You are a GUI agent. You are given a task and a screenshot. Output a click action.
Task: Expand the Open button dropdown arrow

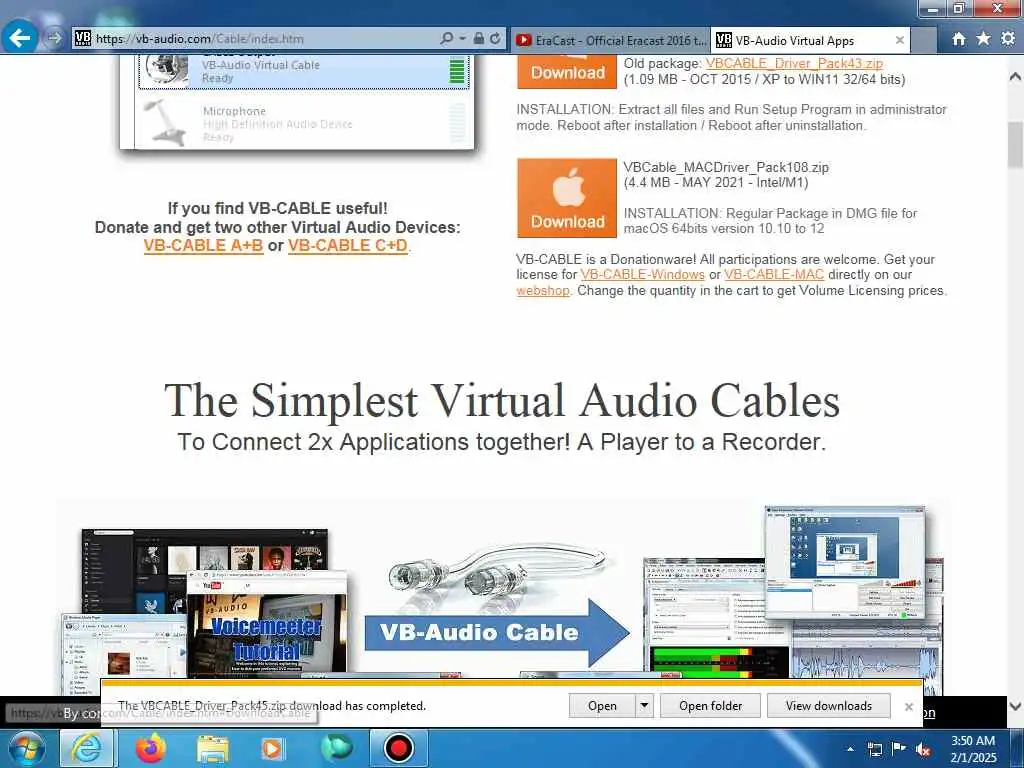pyautogui.click(x=645, y=705)
